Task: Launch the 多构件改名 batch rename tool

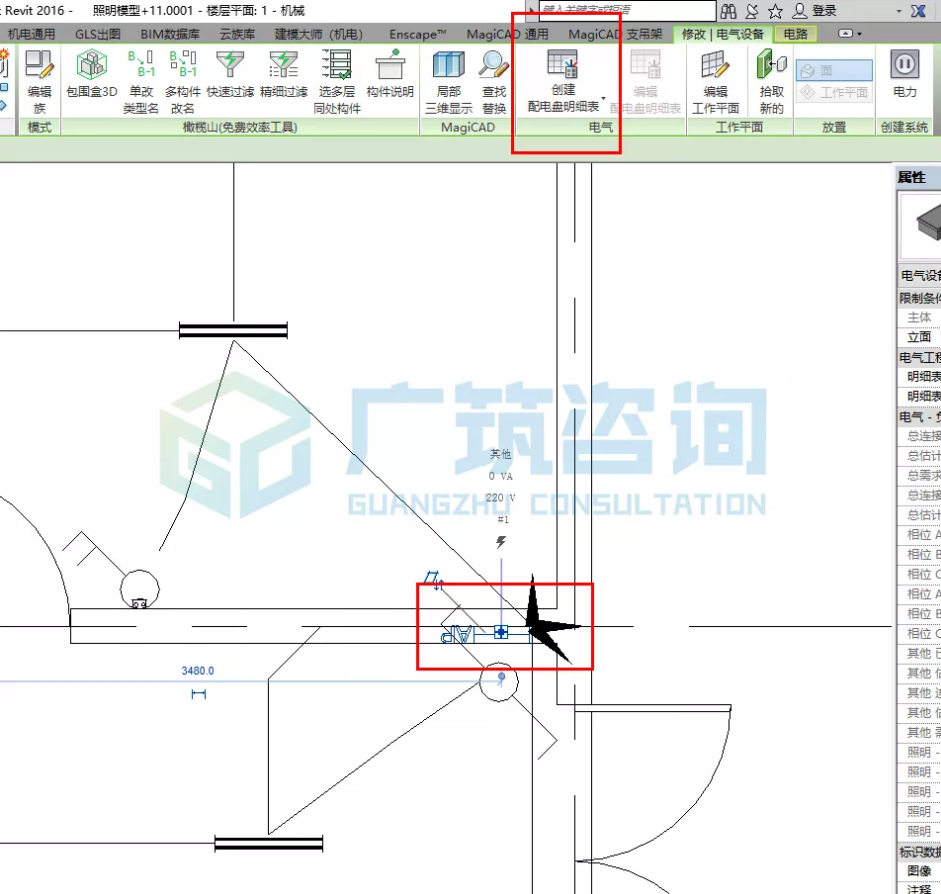Action: click(x=182, y=82)
